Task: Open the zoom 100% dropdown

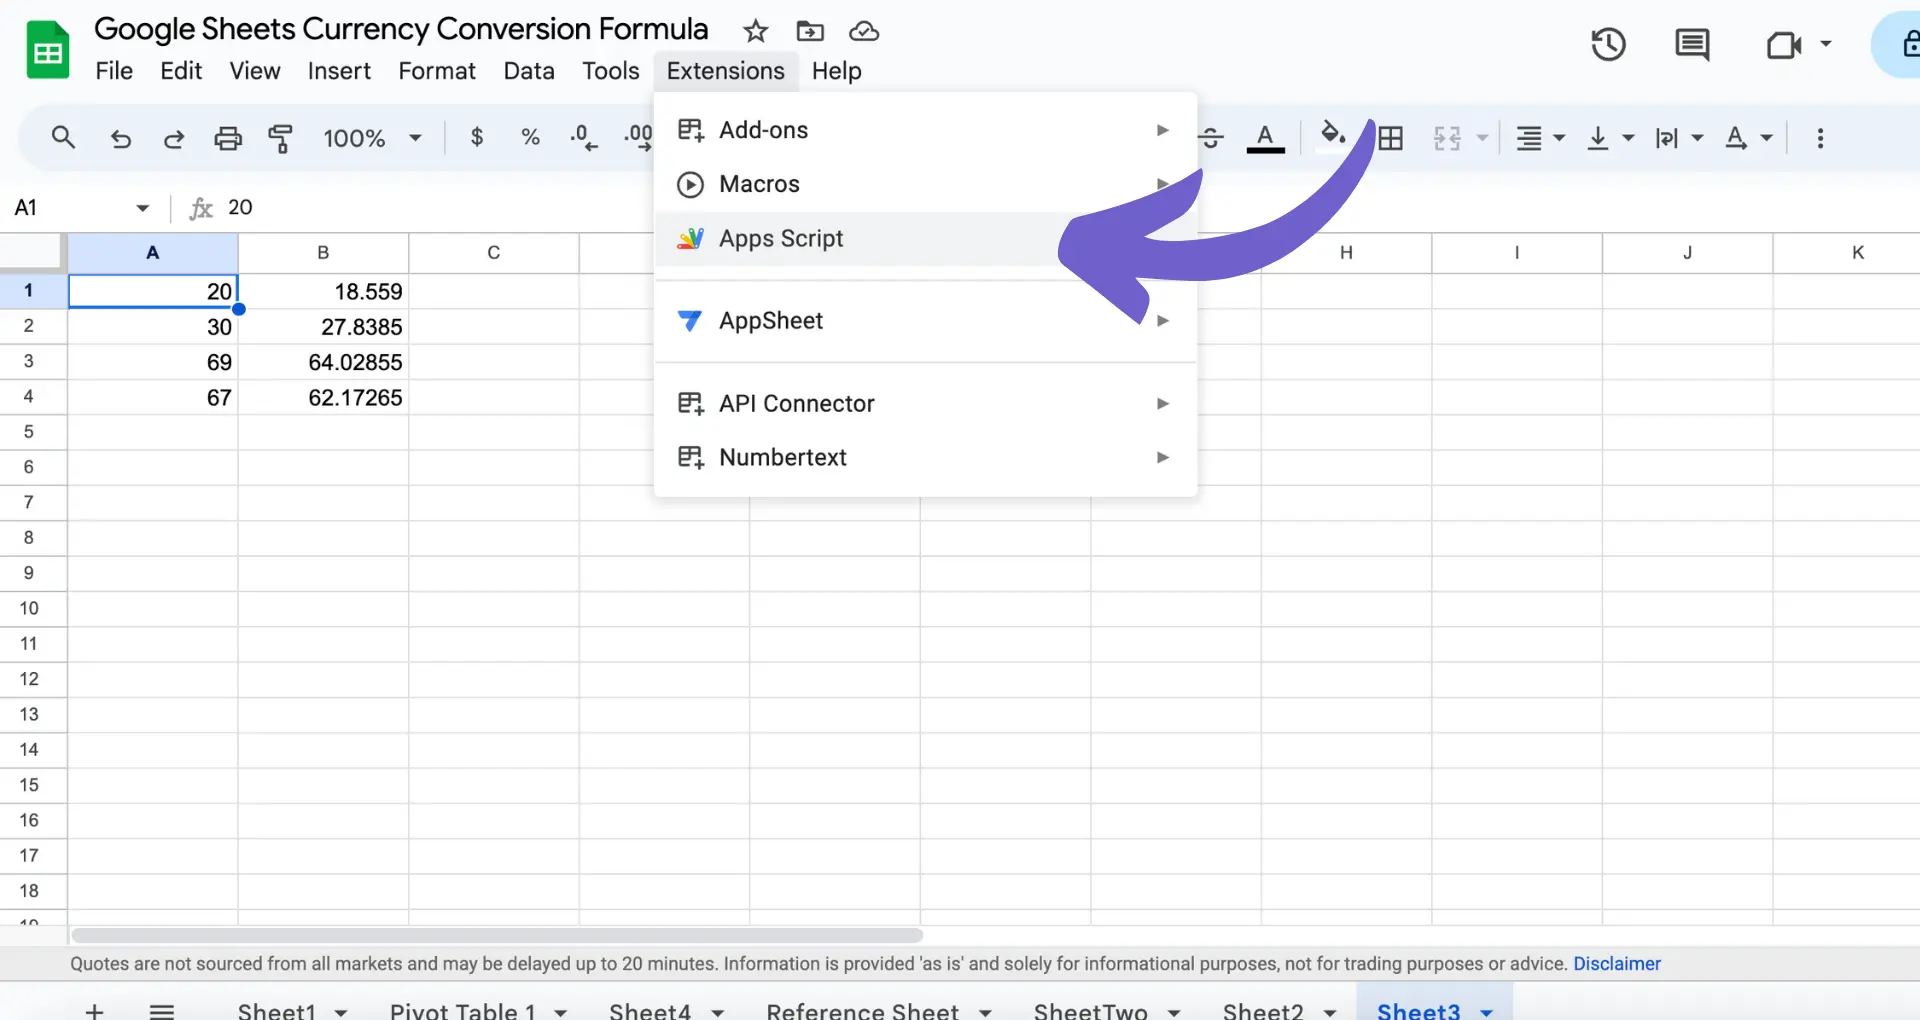Action: point(372,138)
